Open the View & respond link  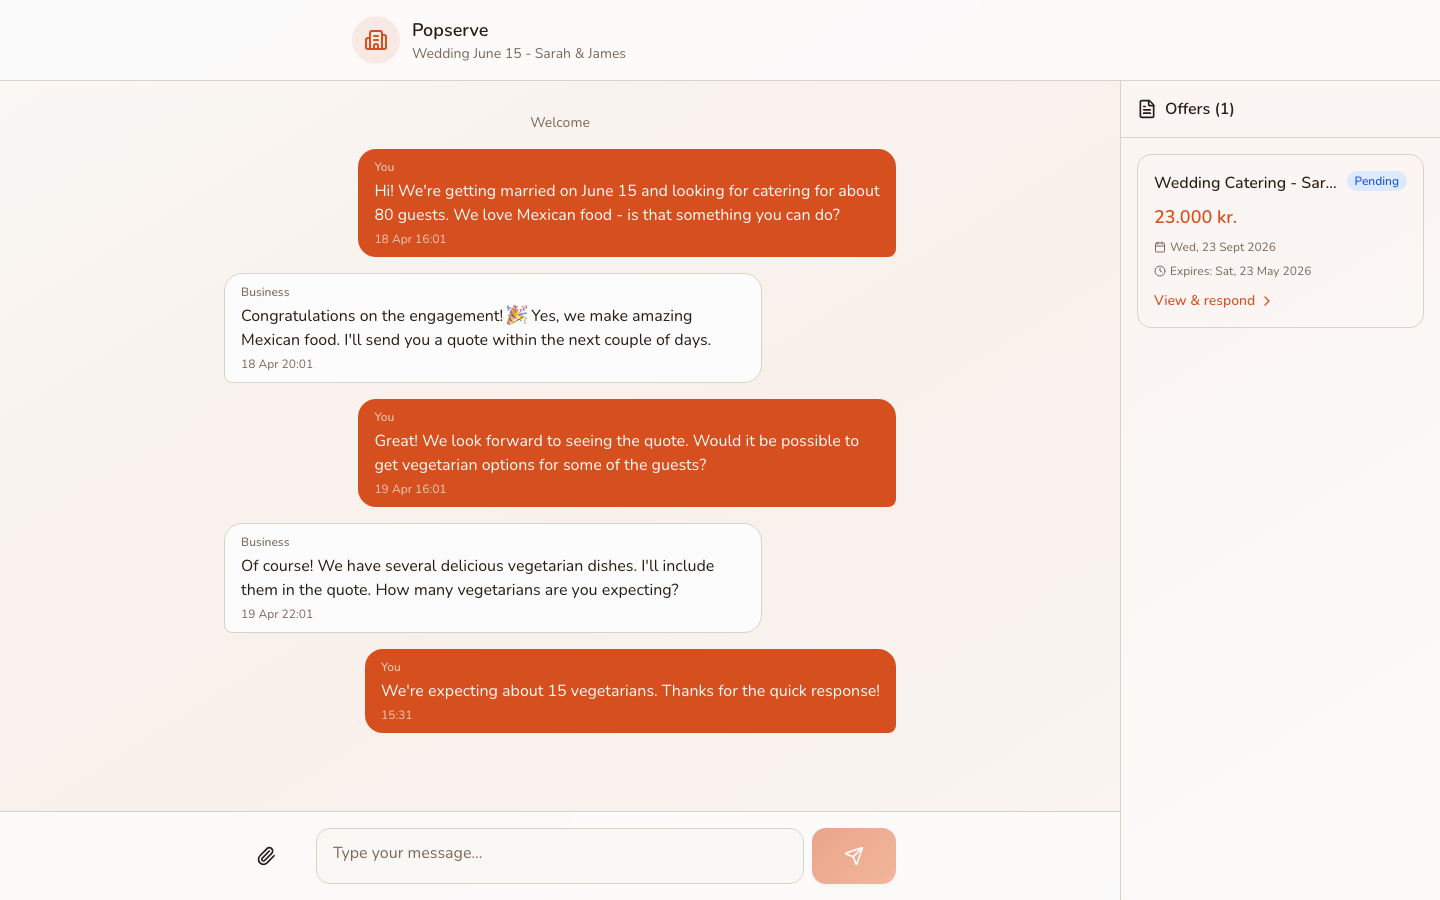pyautogui.click(x=1204, y=300)
